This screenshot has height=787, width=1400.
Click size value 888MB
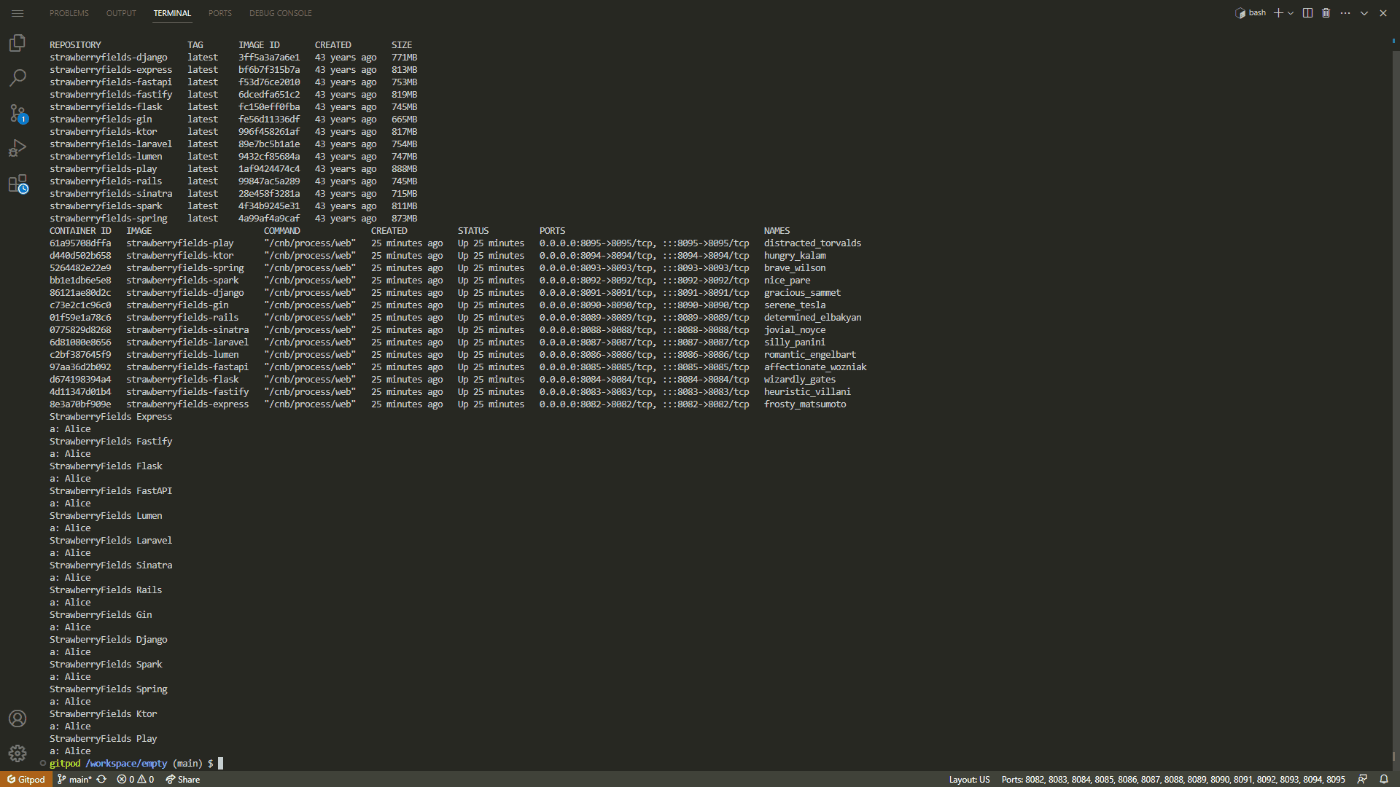tap(404, 169)
